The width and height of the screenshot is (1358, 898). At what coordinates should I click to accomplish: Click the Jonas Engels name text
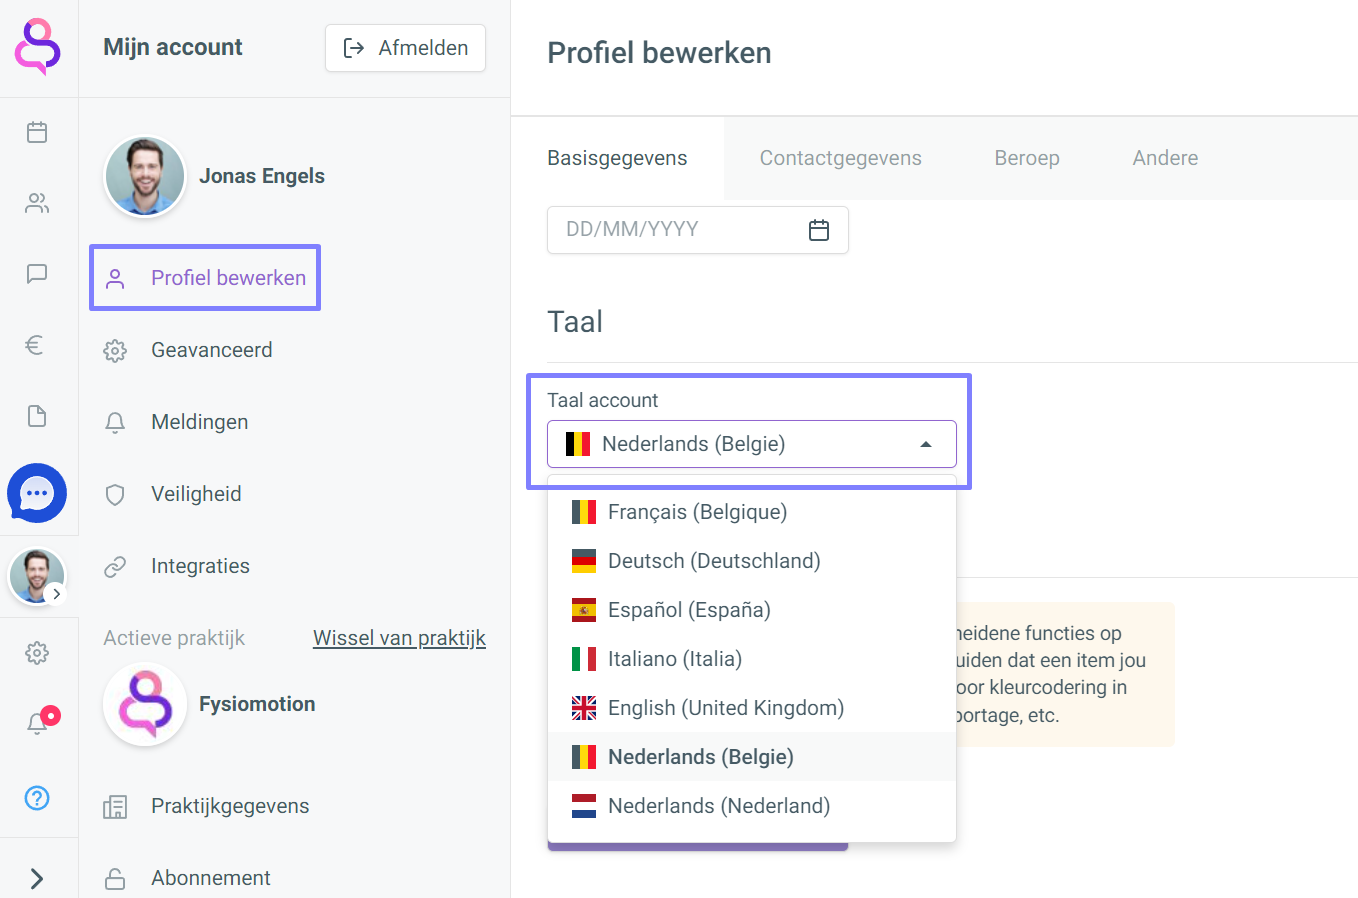coord(262,176)
